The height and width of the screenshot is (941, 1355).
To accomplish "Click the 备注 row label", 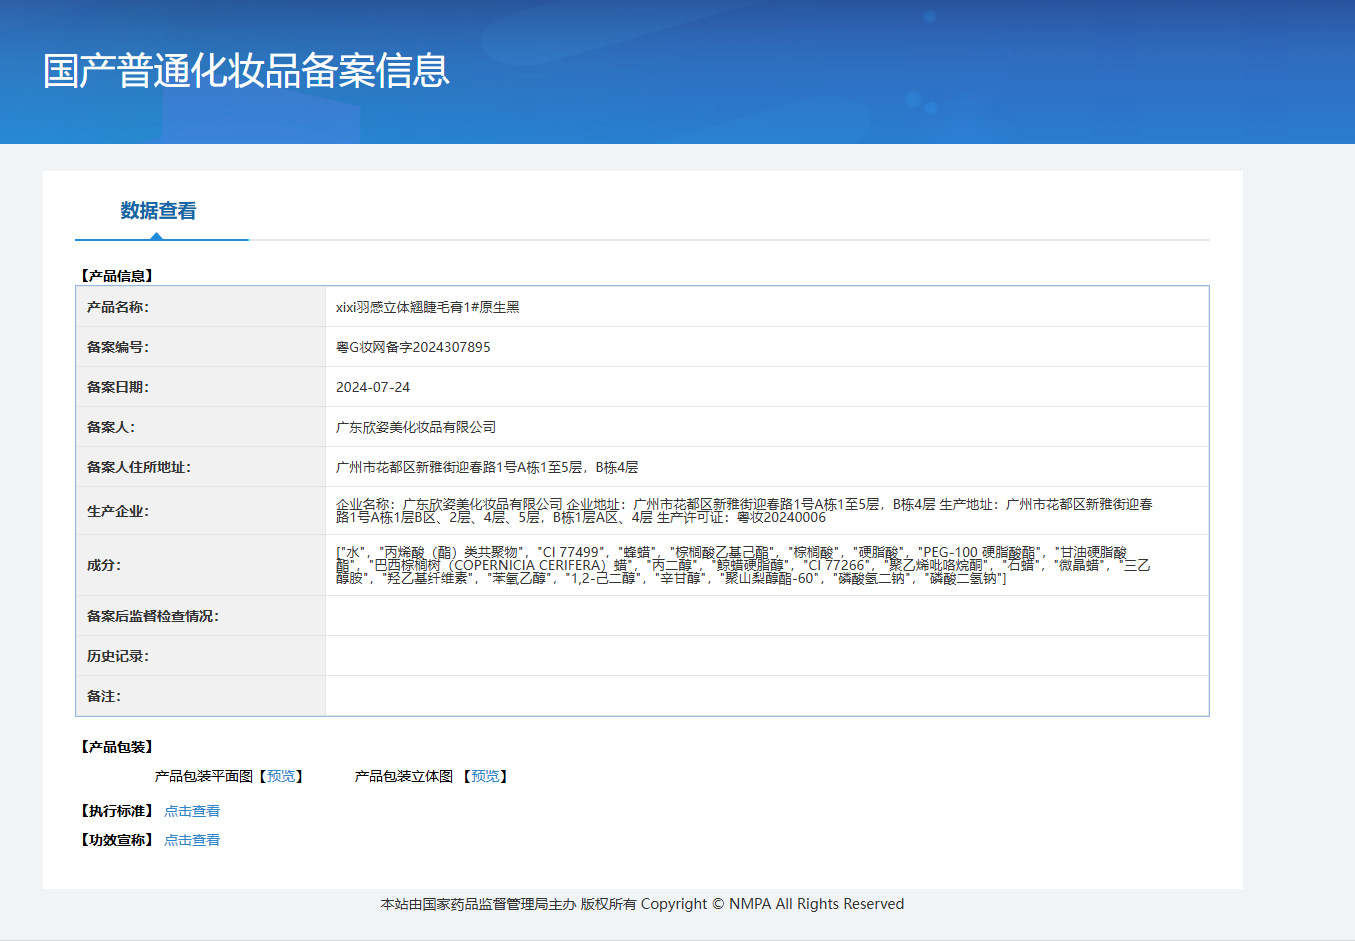I will pos(104,696).
